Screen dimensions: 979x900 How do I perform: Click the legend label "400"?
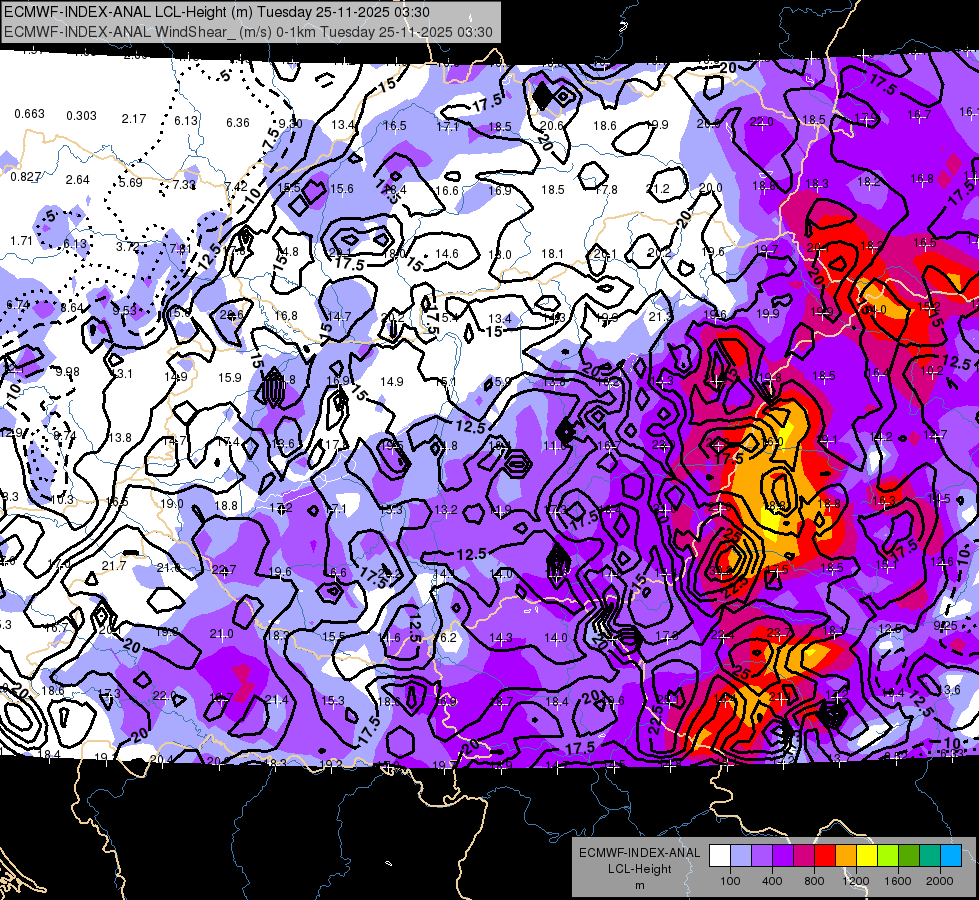click(772, 881)
